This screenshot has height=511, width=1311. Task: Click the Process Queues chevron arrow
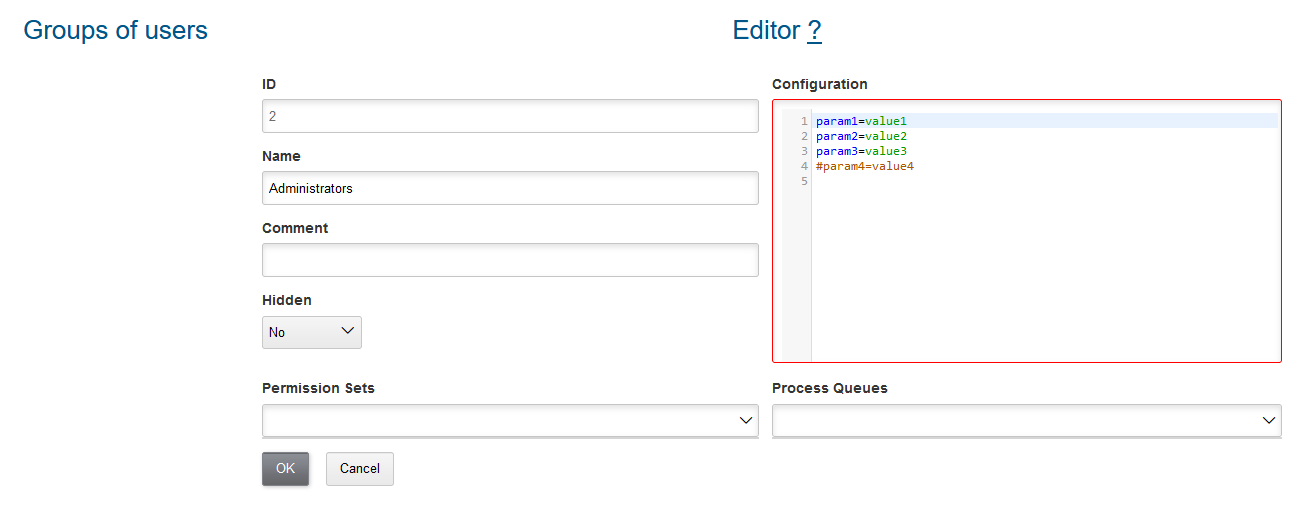click(1269, 421)
